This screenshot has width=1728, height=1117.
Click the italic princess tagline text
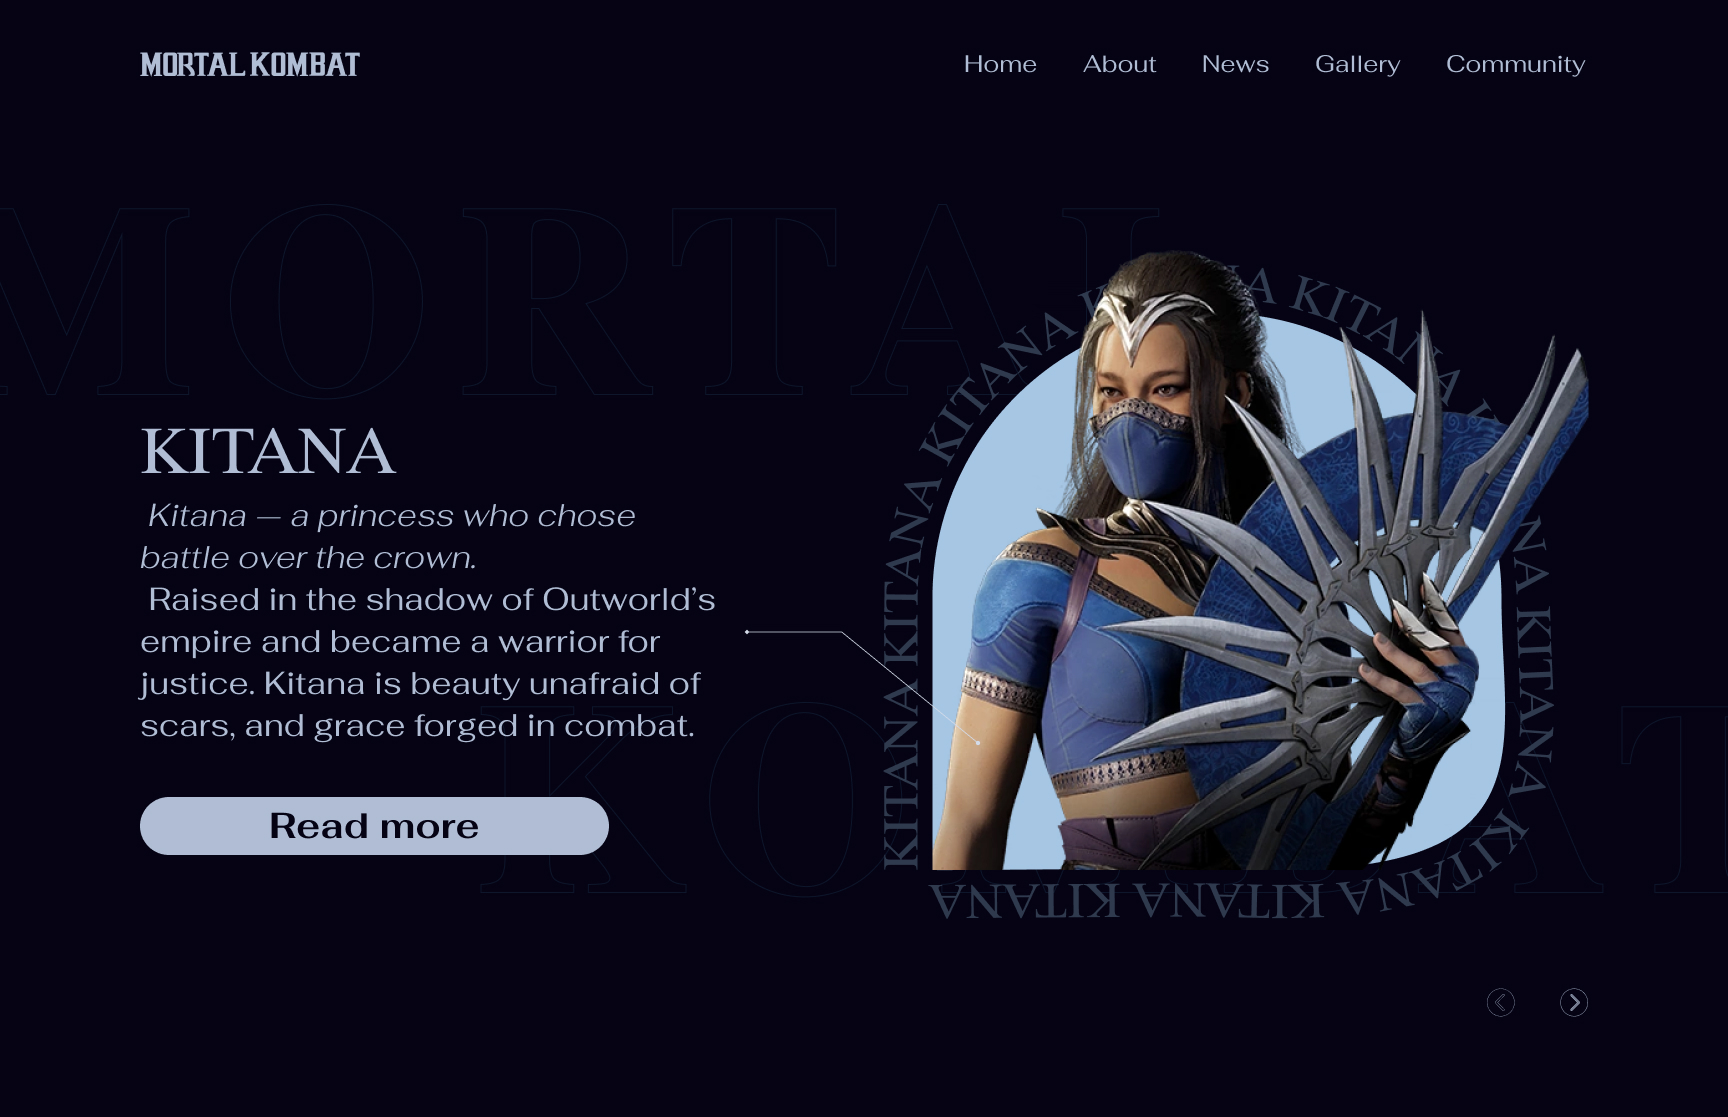point(388,536)
